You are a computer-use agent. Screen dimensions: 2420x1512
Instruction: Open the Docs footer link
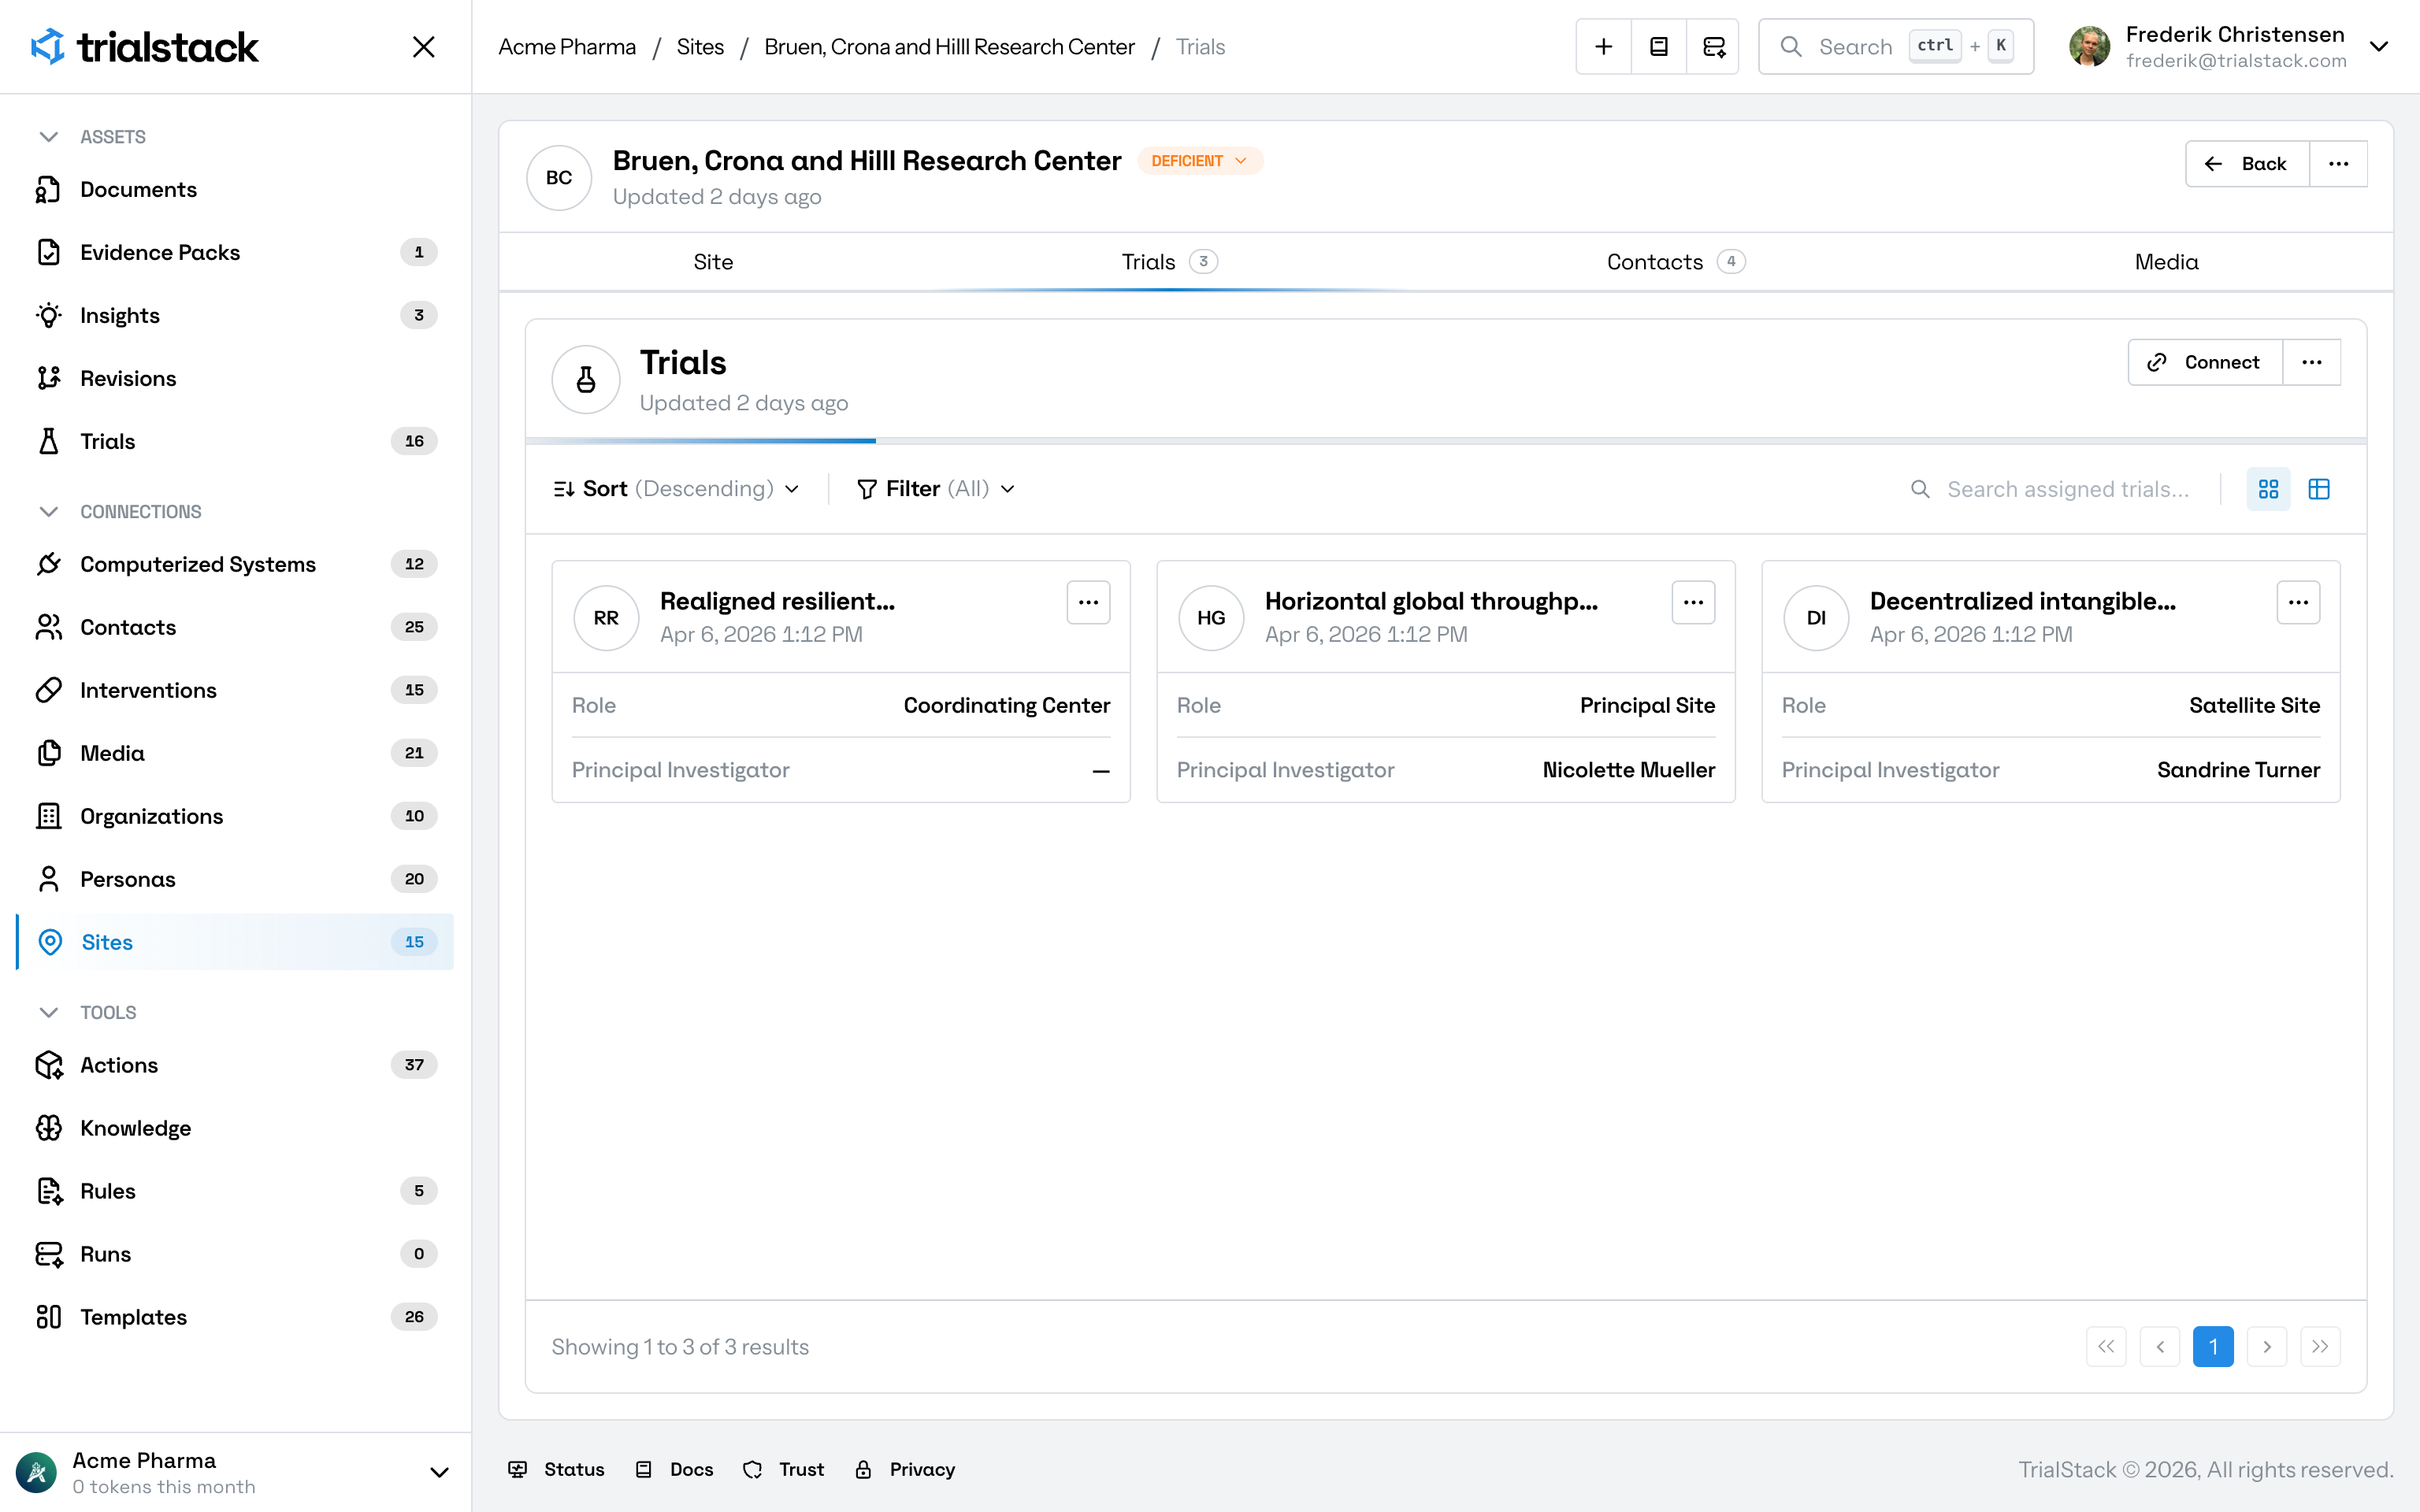point(675,1470)
